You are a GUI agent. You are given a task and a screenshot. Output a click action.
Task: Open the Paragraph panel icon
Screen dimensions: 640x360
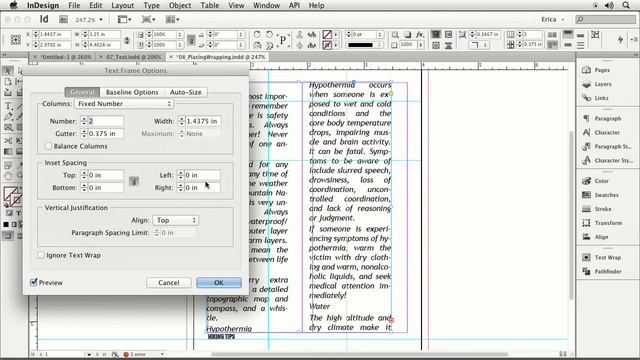[x=587, y=118]
